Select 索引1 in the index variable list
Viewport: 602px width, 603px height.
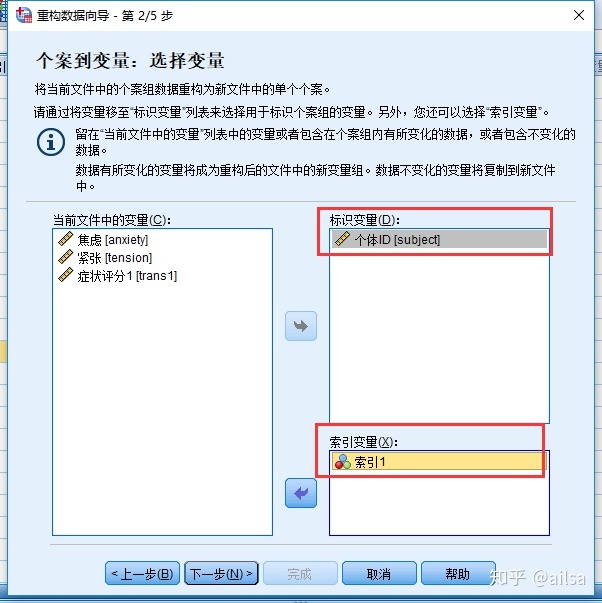click(438, 461)
